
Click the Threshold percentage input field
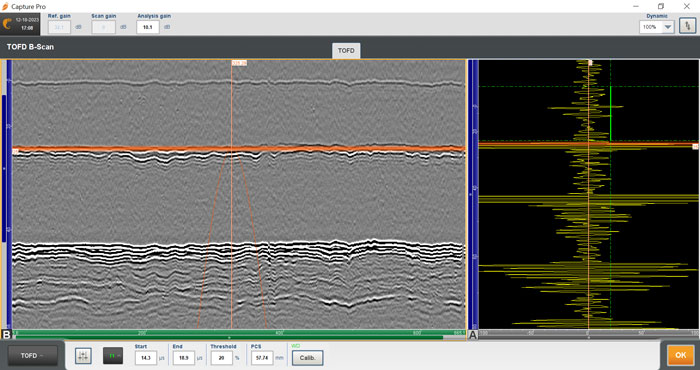[x=222, y=358]
